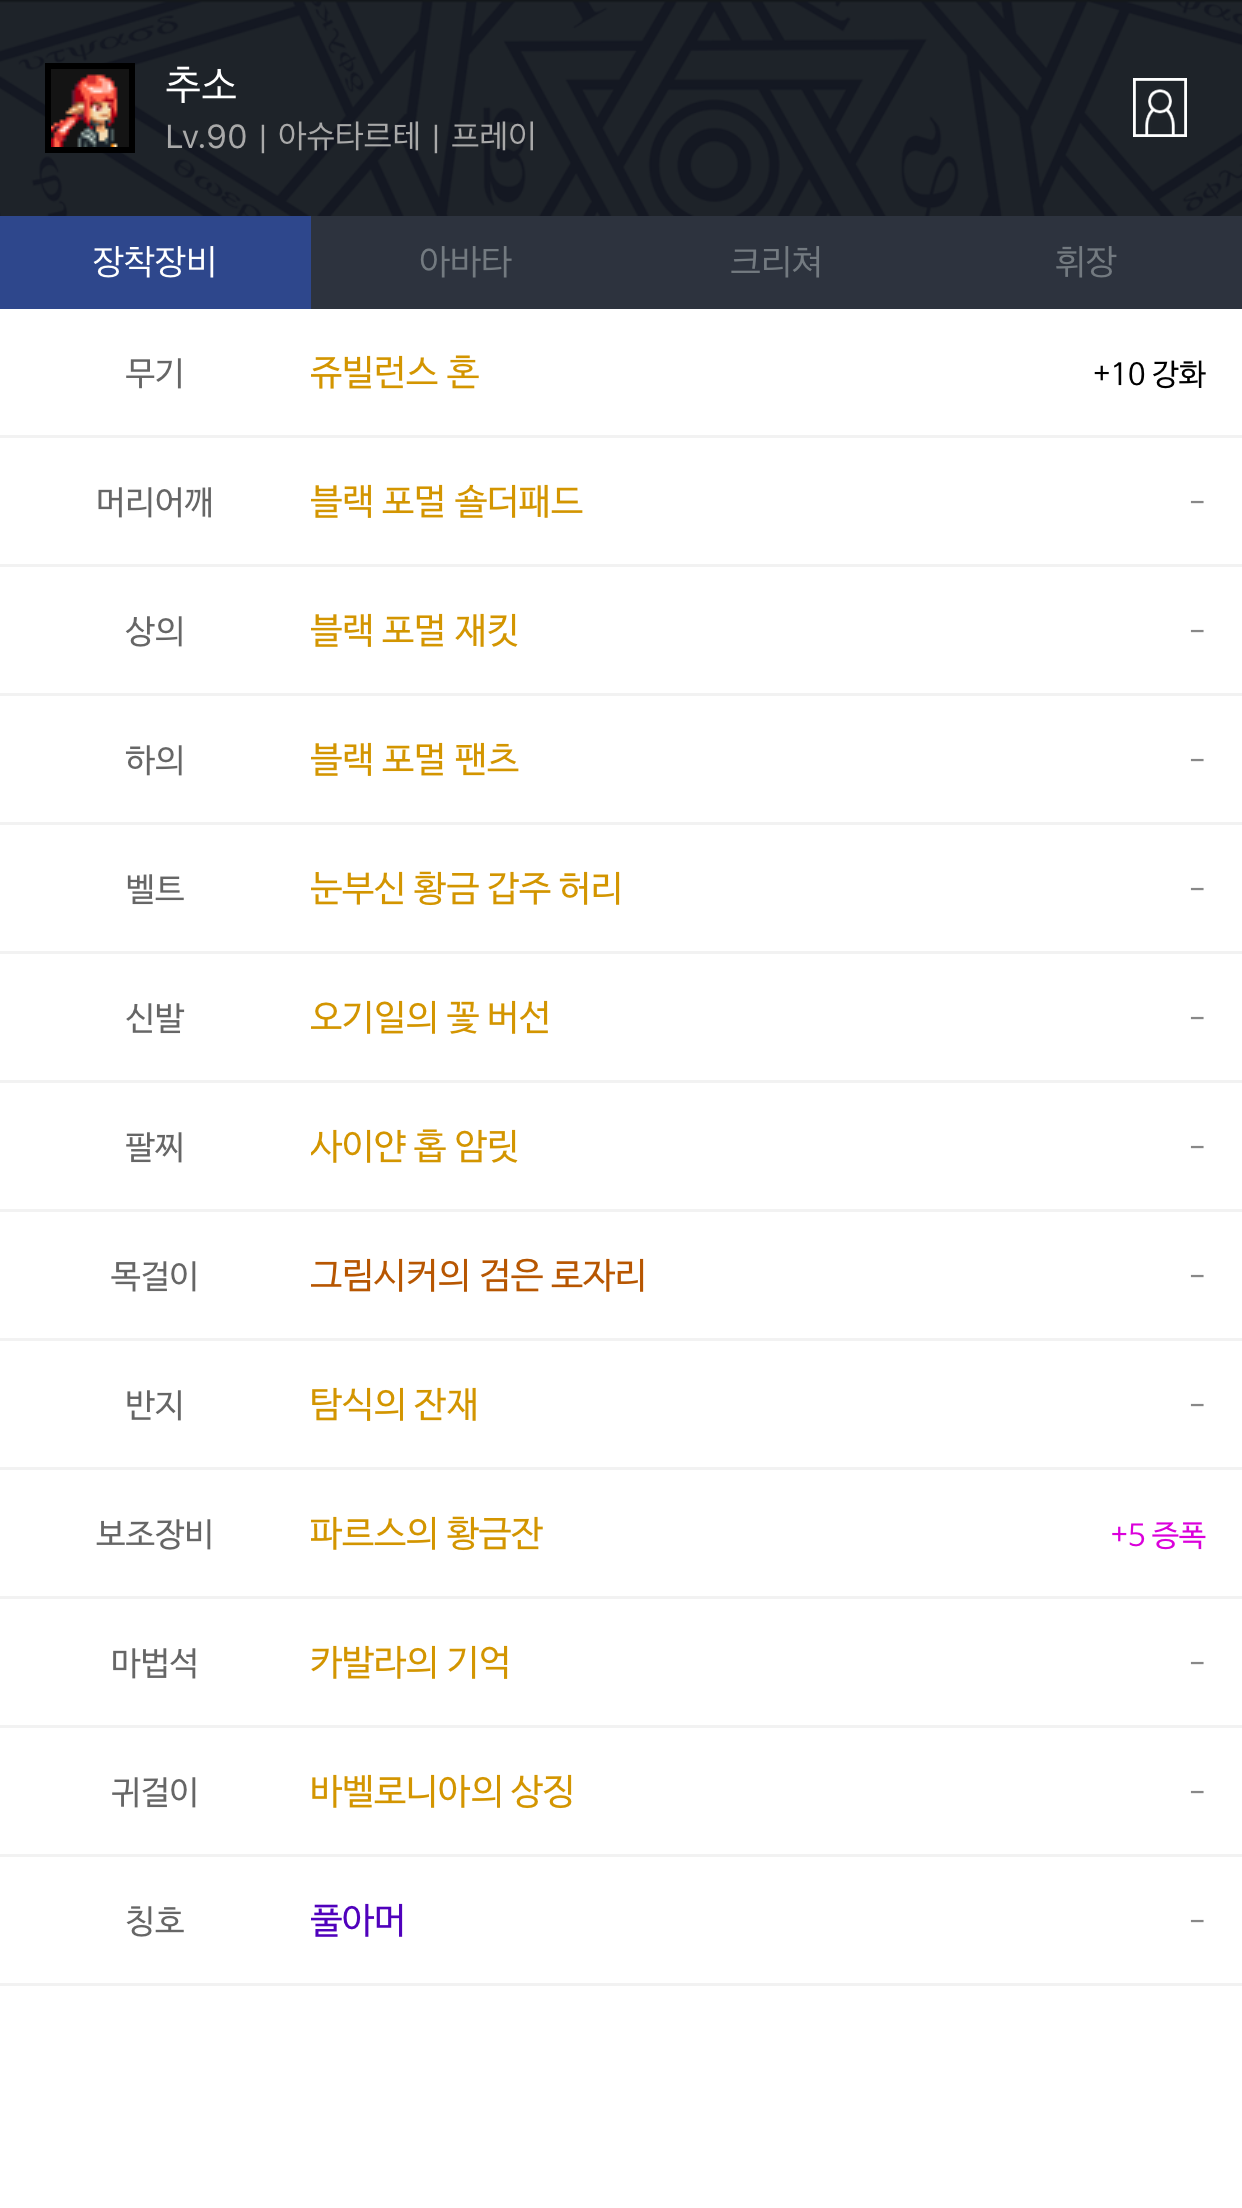This screenshot has height=2208, width=1242.
Task: Tap the character profile icon in header
Action: click(x=1159, y=107)
